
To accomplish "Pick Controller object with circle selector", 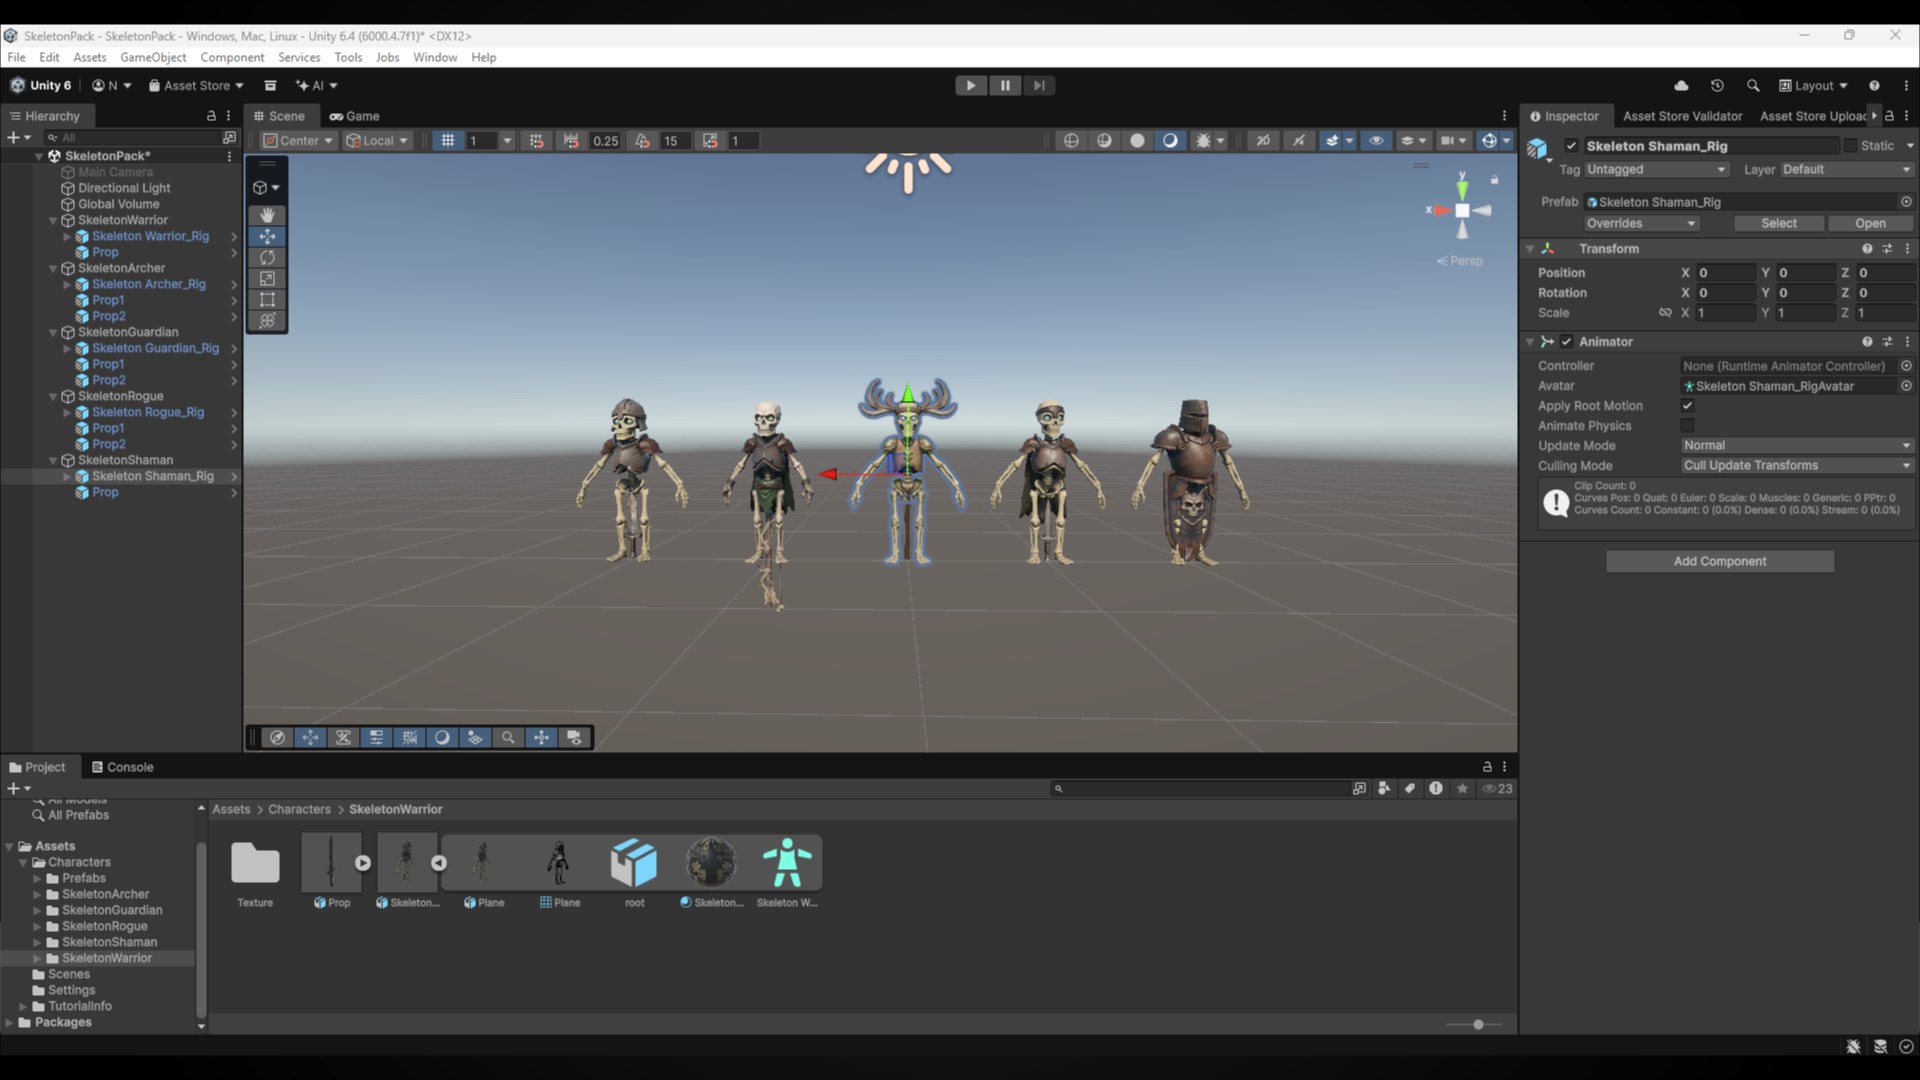I will tap(1906, 366).
